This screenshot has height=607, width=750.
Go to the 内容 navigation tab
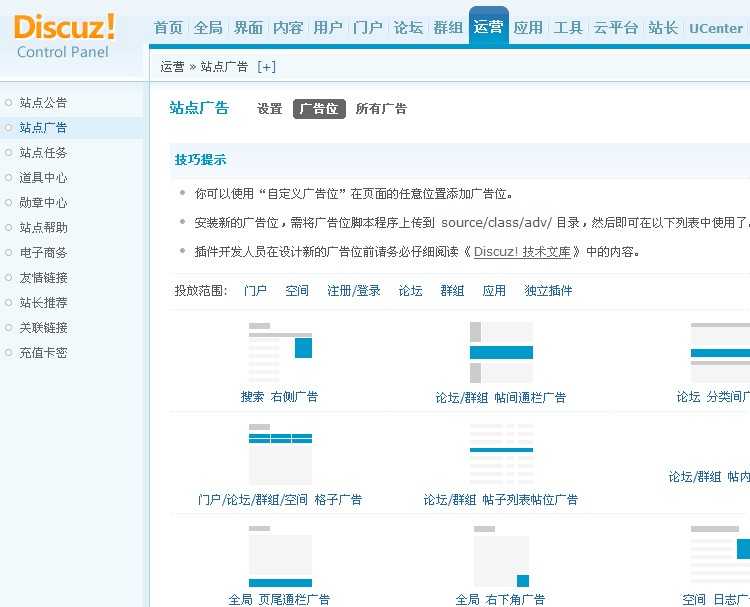click(x=288, y=28)
